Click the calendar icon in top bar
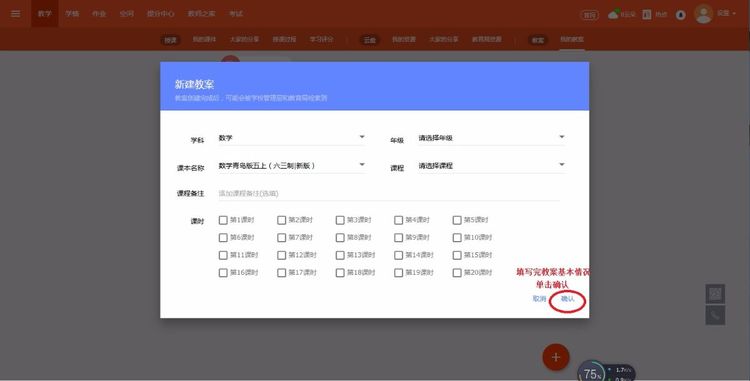This screenshot has width=750, height=381. click(647, 14)
